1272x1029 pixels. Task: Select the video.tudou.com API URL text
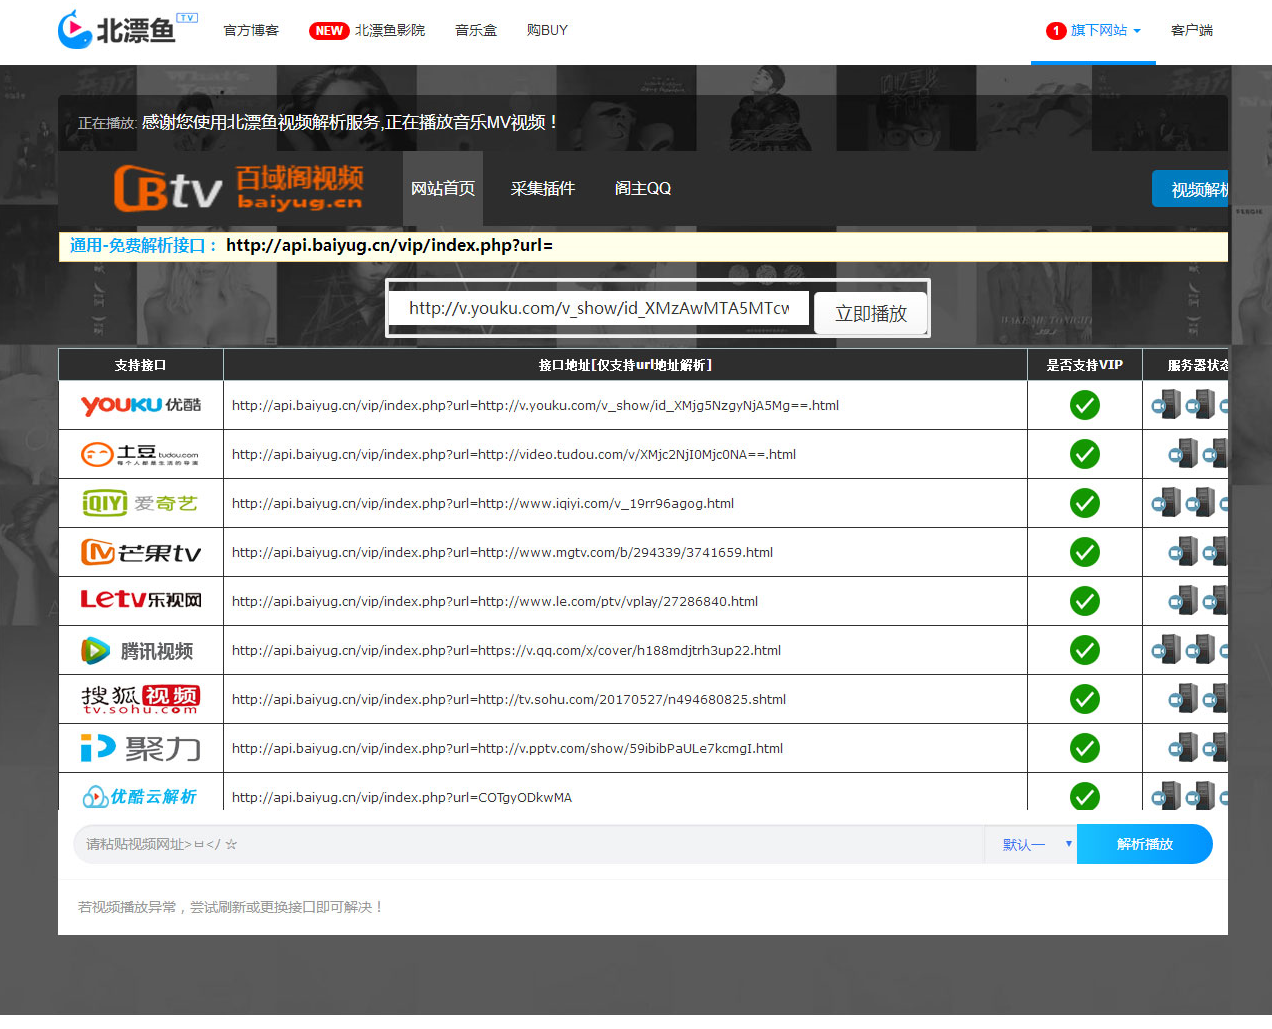tap(514, 454)
